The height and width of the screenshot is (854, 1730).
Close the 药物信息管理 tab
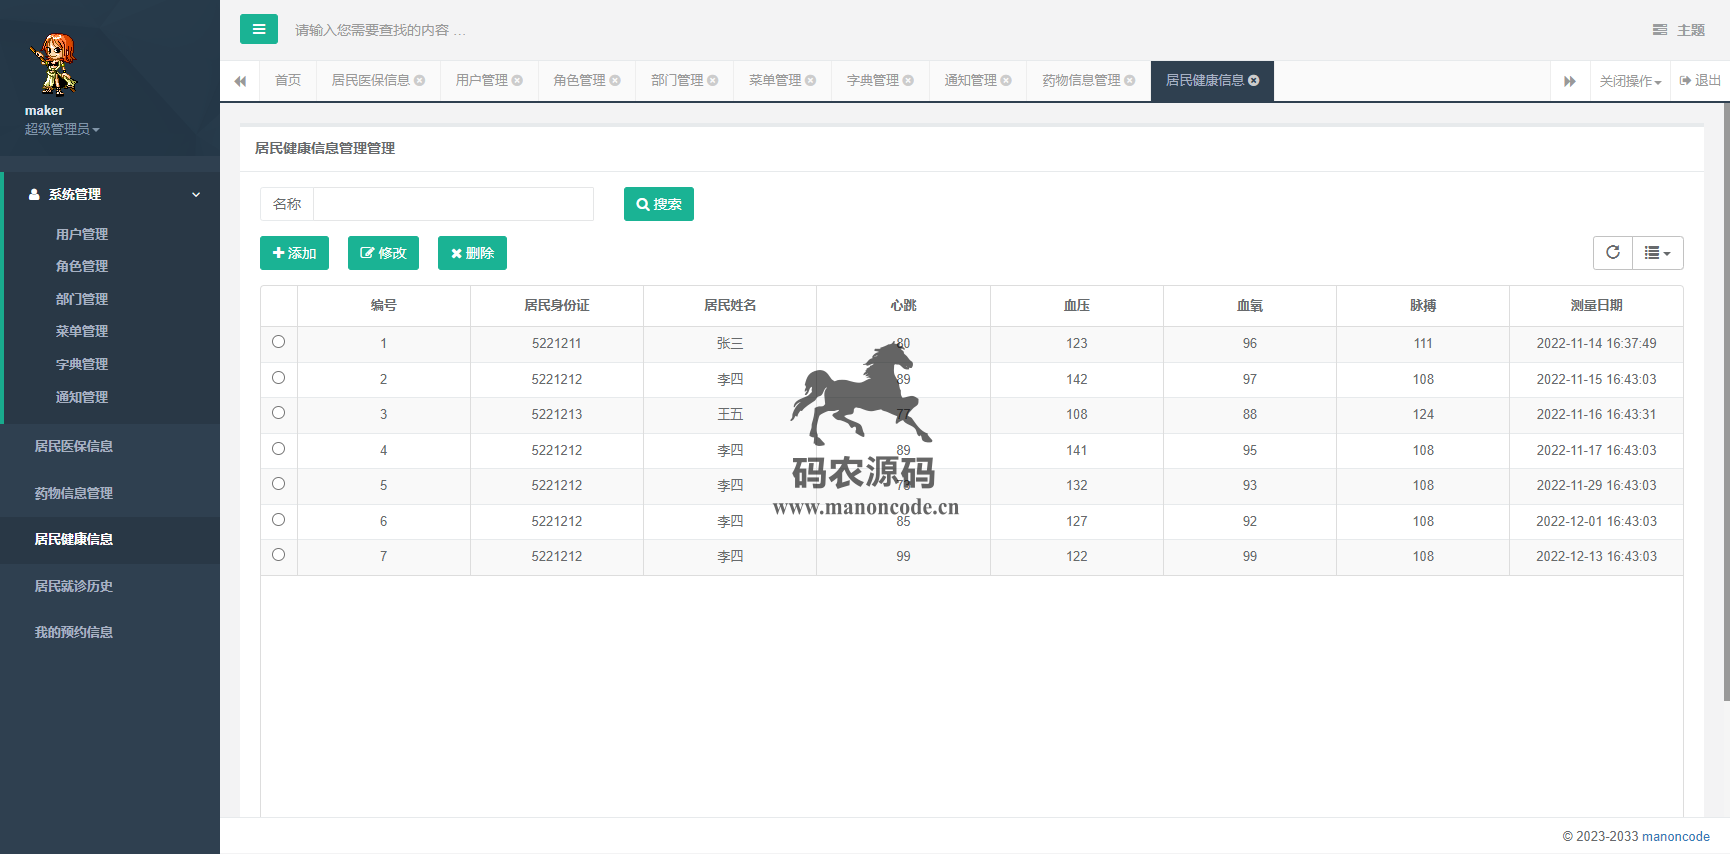click(1130, 81)
